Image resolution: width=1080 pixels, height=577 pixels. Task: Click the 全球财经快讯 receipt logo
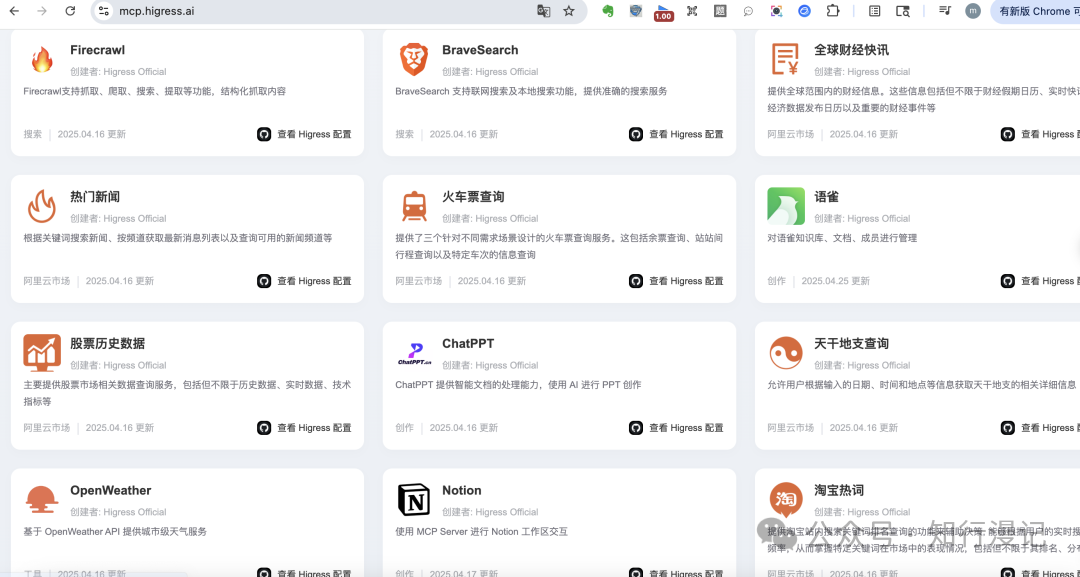pyautogui.click(x=785, y=59)
